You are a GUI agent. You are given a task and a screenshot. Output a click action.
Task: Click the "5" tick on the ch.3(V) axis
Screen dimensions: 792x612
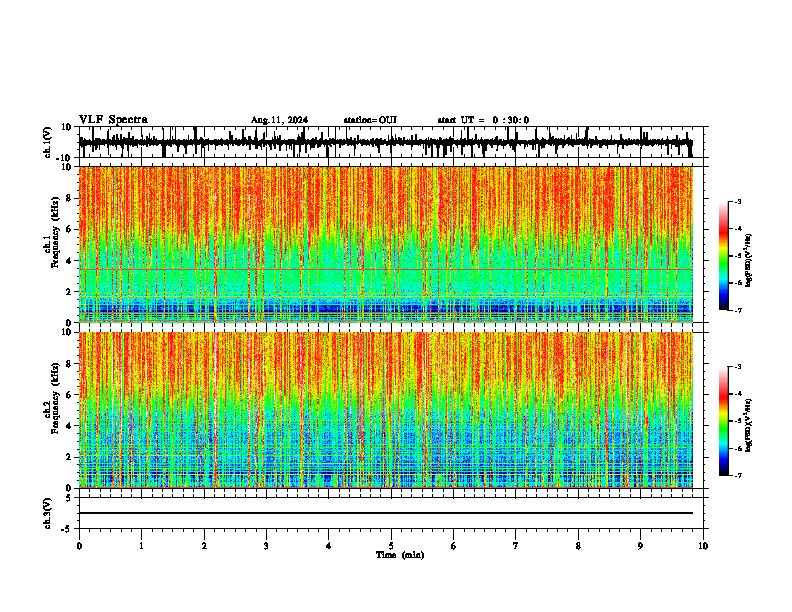(69, 498)
